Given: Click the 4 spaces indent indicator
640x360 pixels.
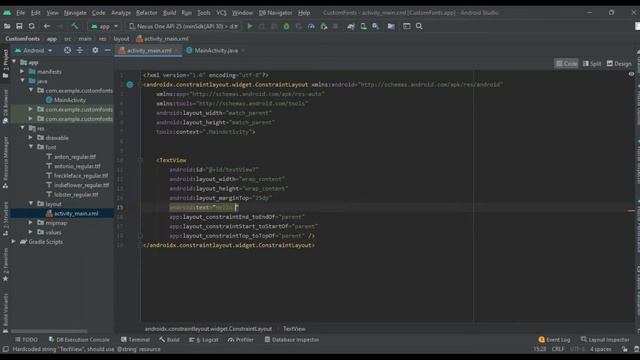Looking at the screenshot, I should (600, 349).
